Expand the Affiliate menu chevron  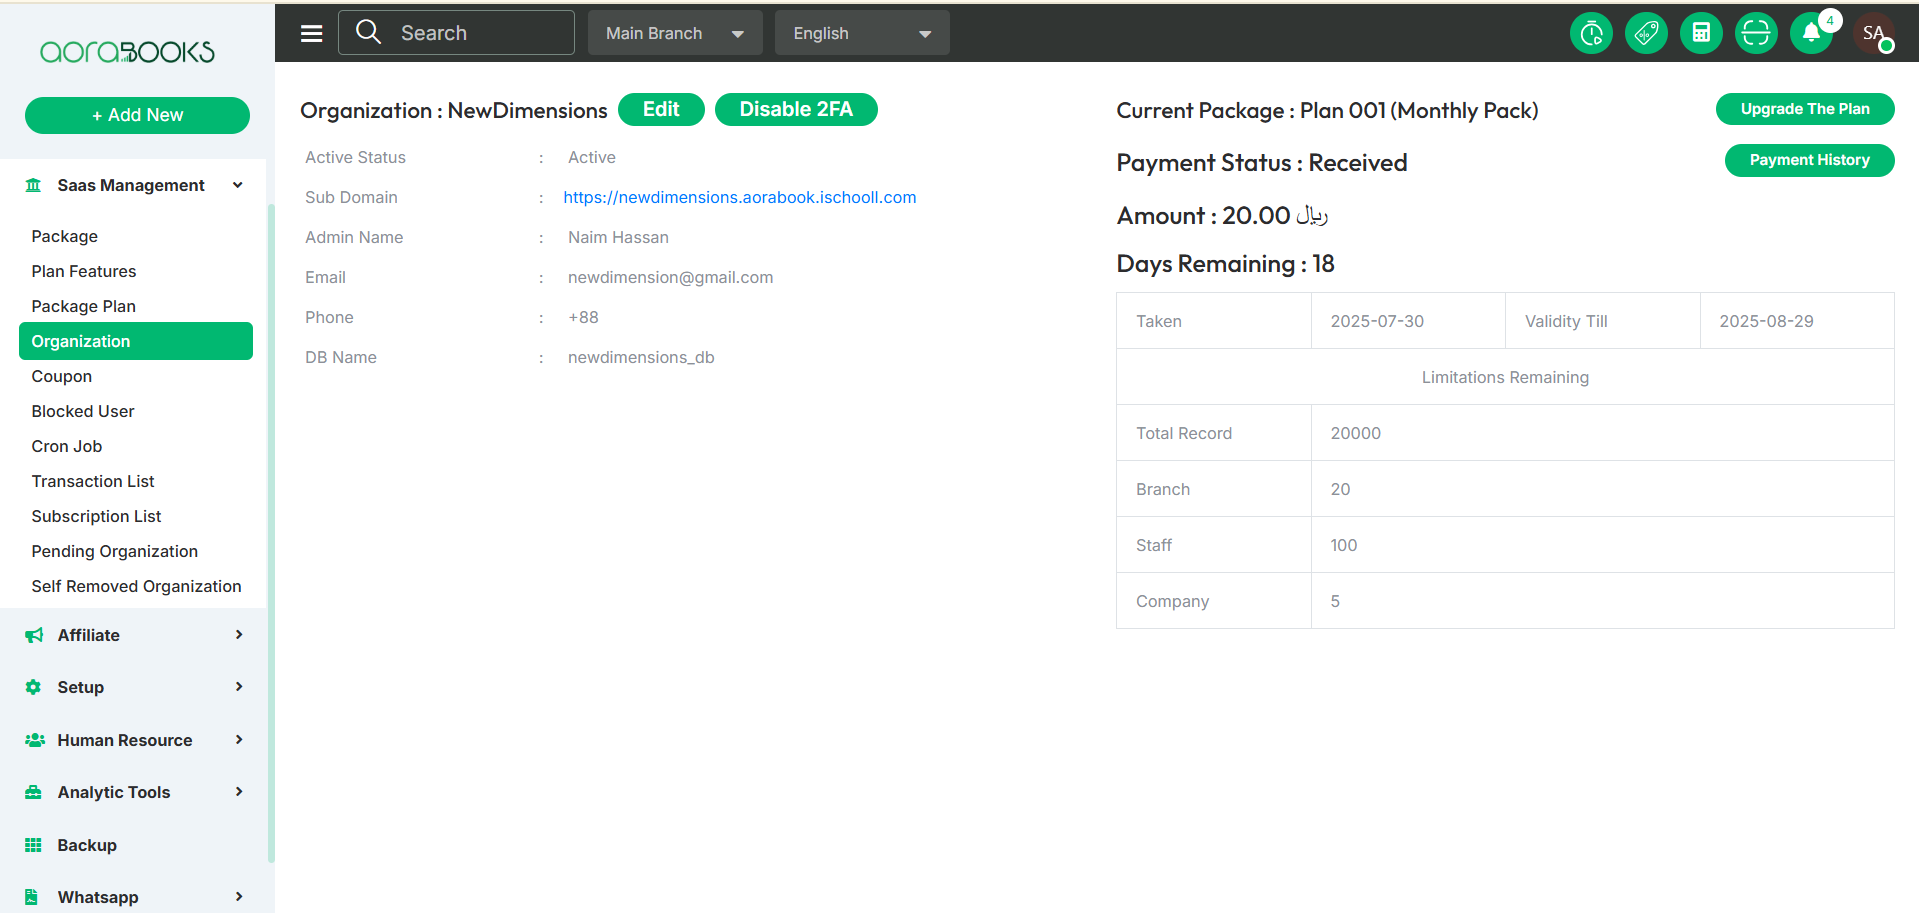[239, 635]
